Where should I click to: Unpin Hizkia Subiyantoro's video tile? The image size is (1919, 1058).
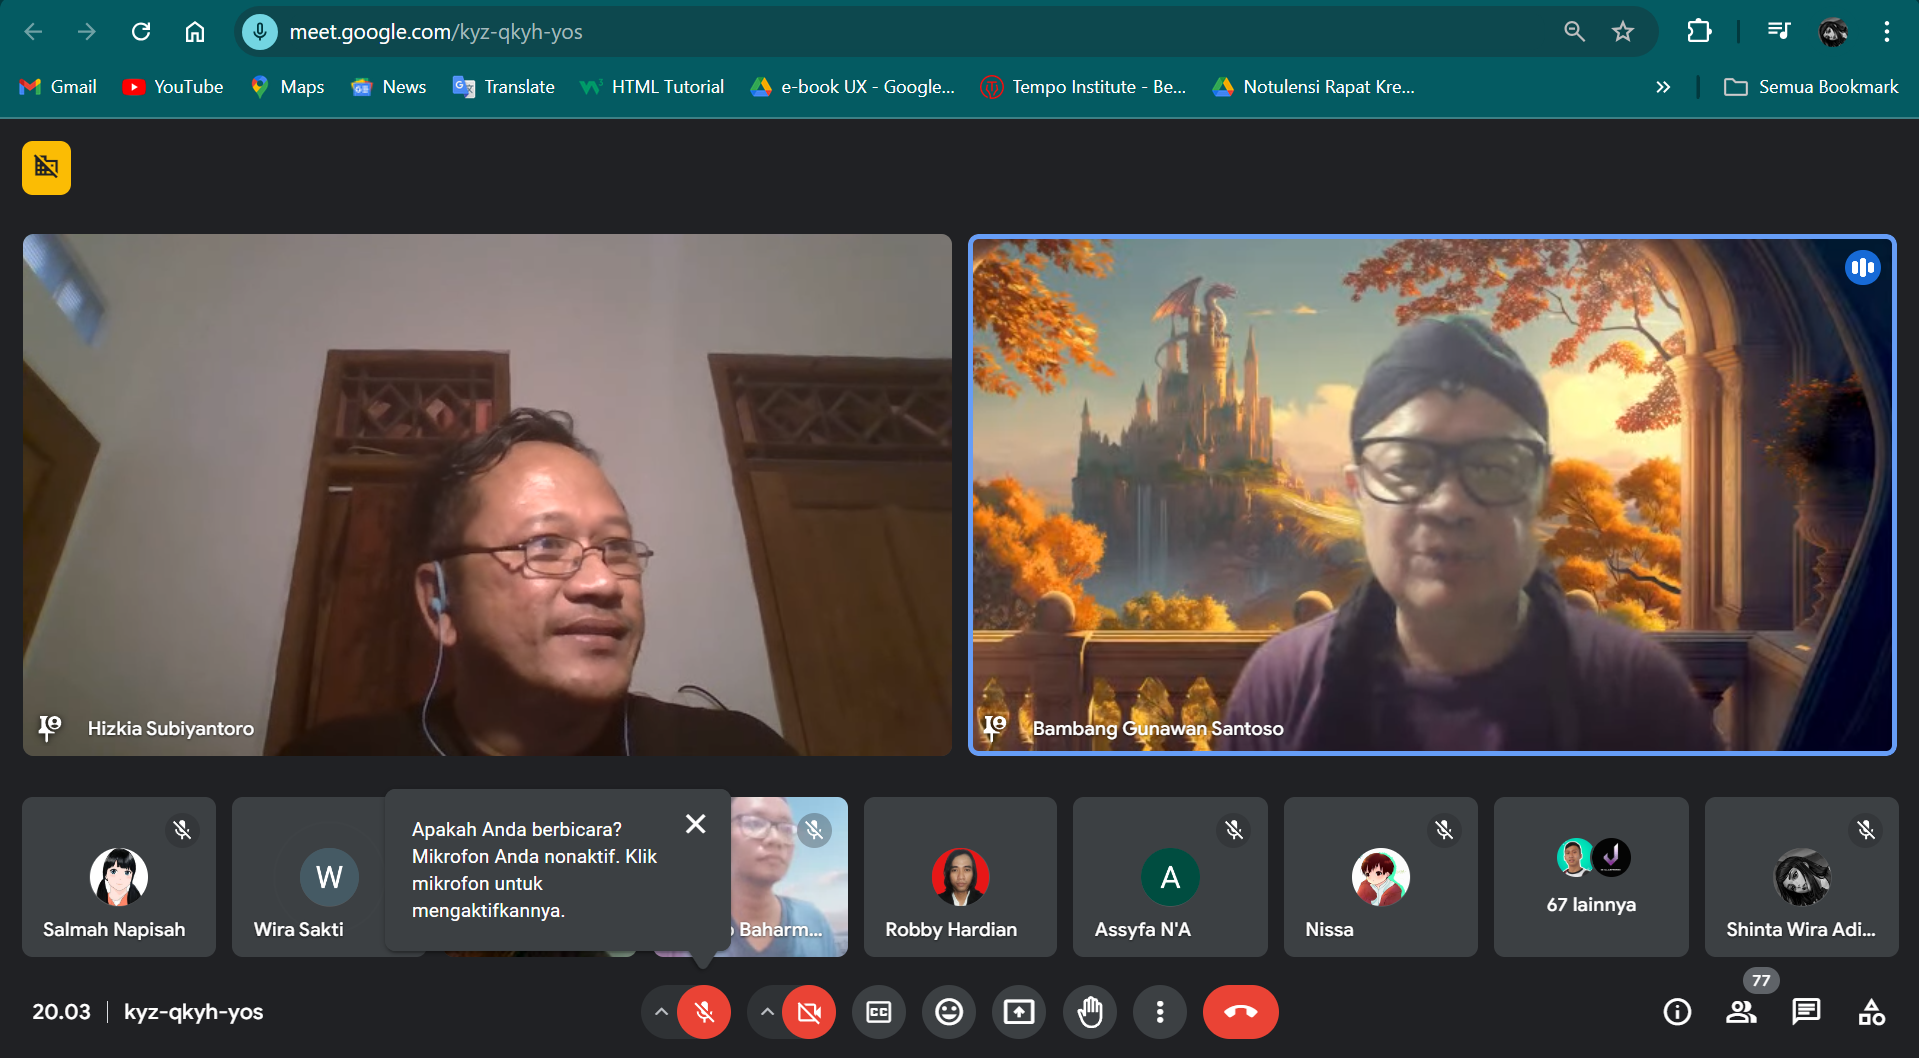pyautogui.click(x=49, y=727)
